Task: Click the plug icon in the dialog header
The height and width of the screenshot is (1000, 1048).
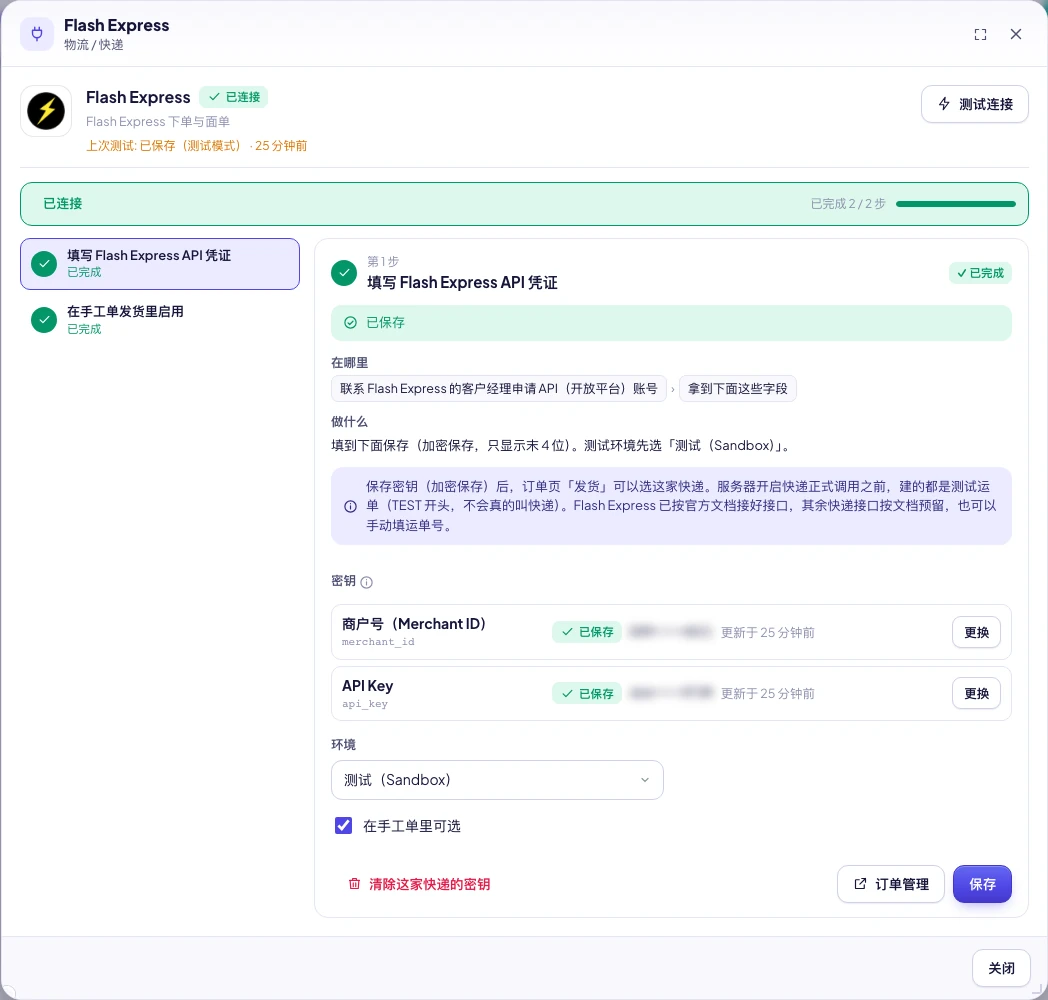Action: pos(37,33)
